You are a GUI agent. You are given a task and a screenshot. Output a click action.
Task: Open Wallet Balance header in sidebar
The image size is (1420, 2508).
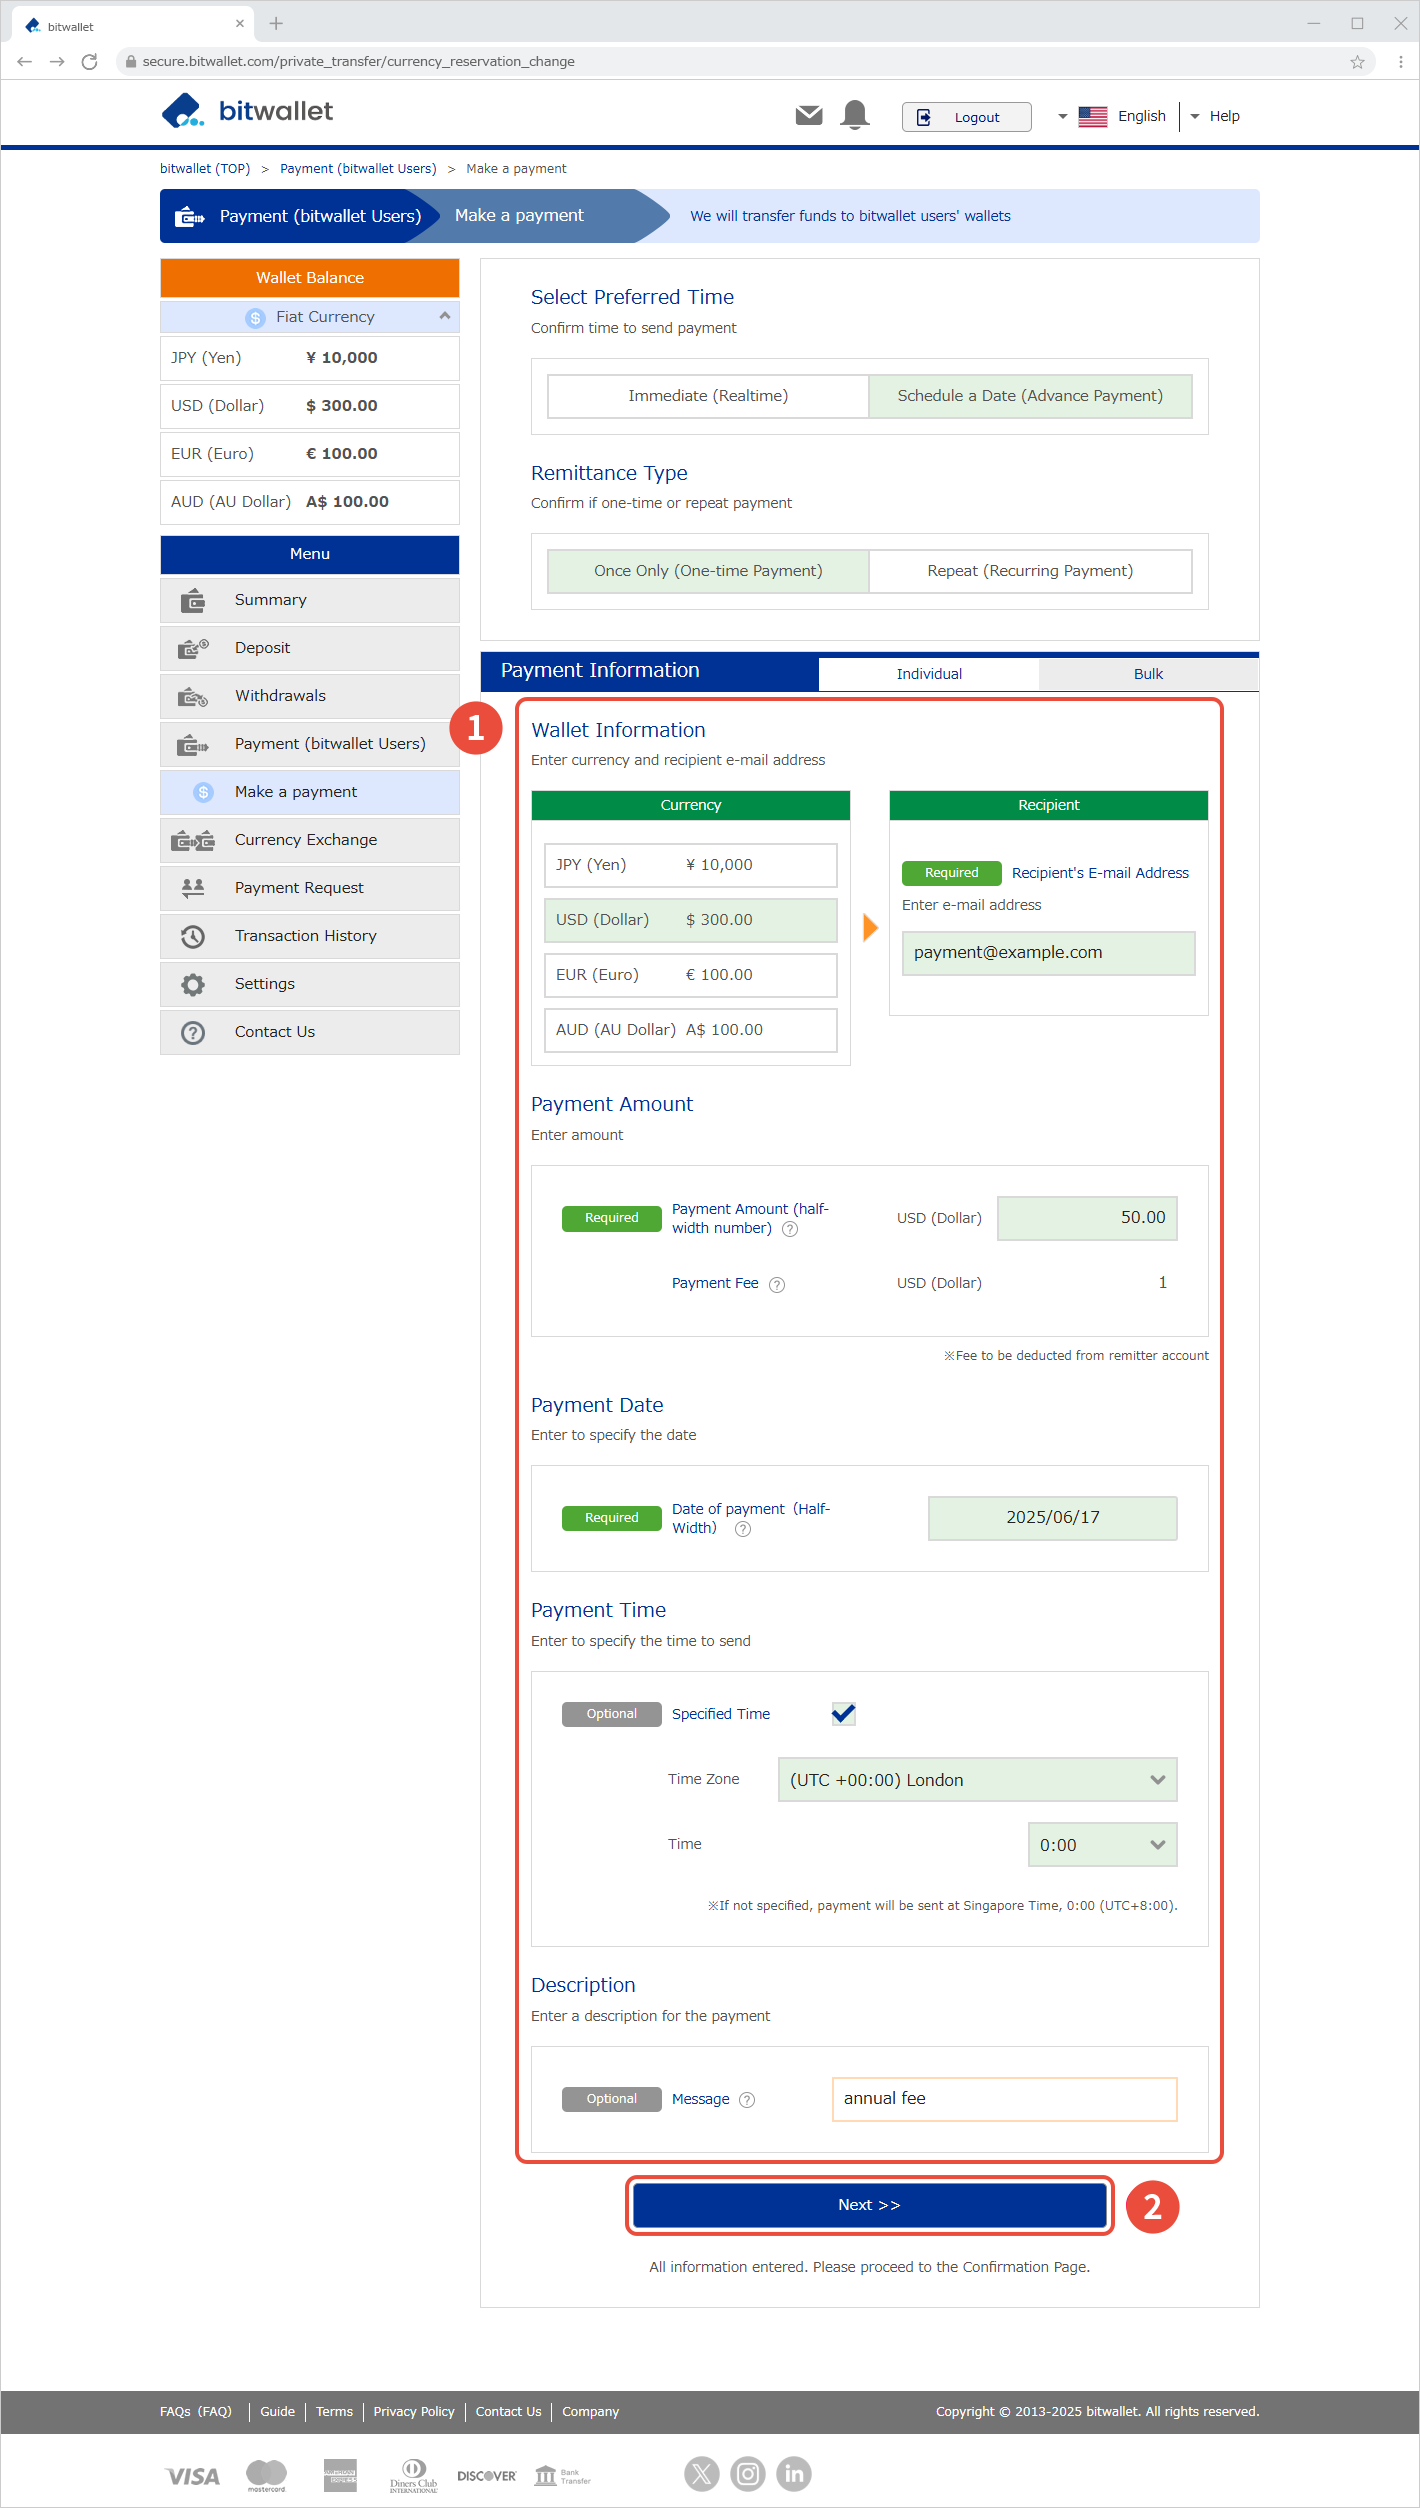click(x=310, y=278)
